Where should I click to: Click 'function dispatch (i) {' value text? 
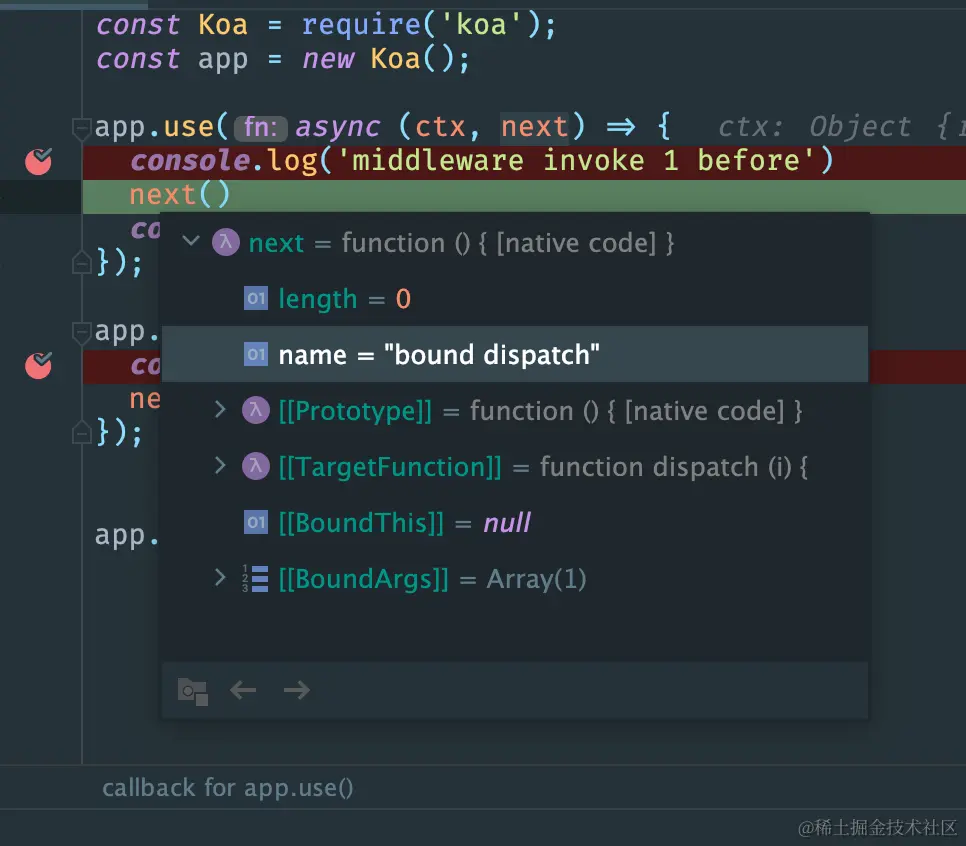(673, 466)
